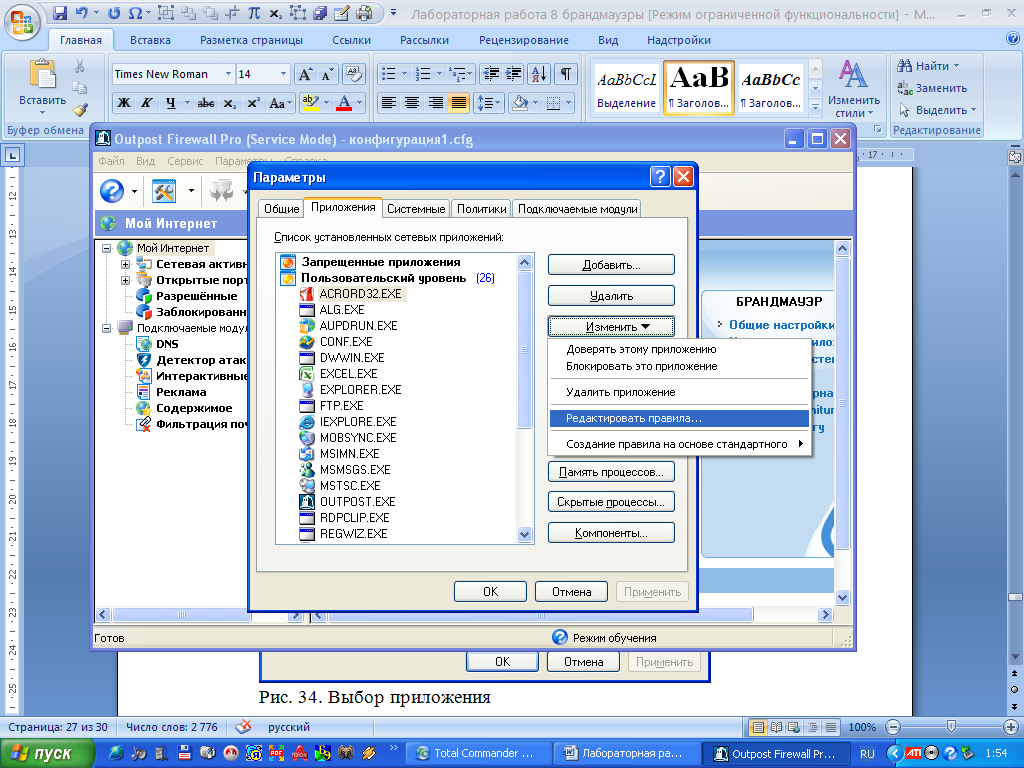Align text left in Word
Image resolution: width=1024 pixels, height=768 pixels.
coord(389,103)
